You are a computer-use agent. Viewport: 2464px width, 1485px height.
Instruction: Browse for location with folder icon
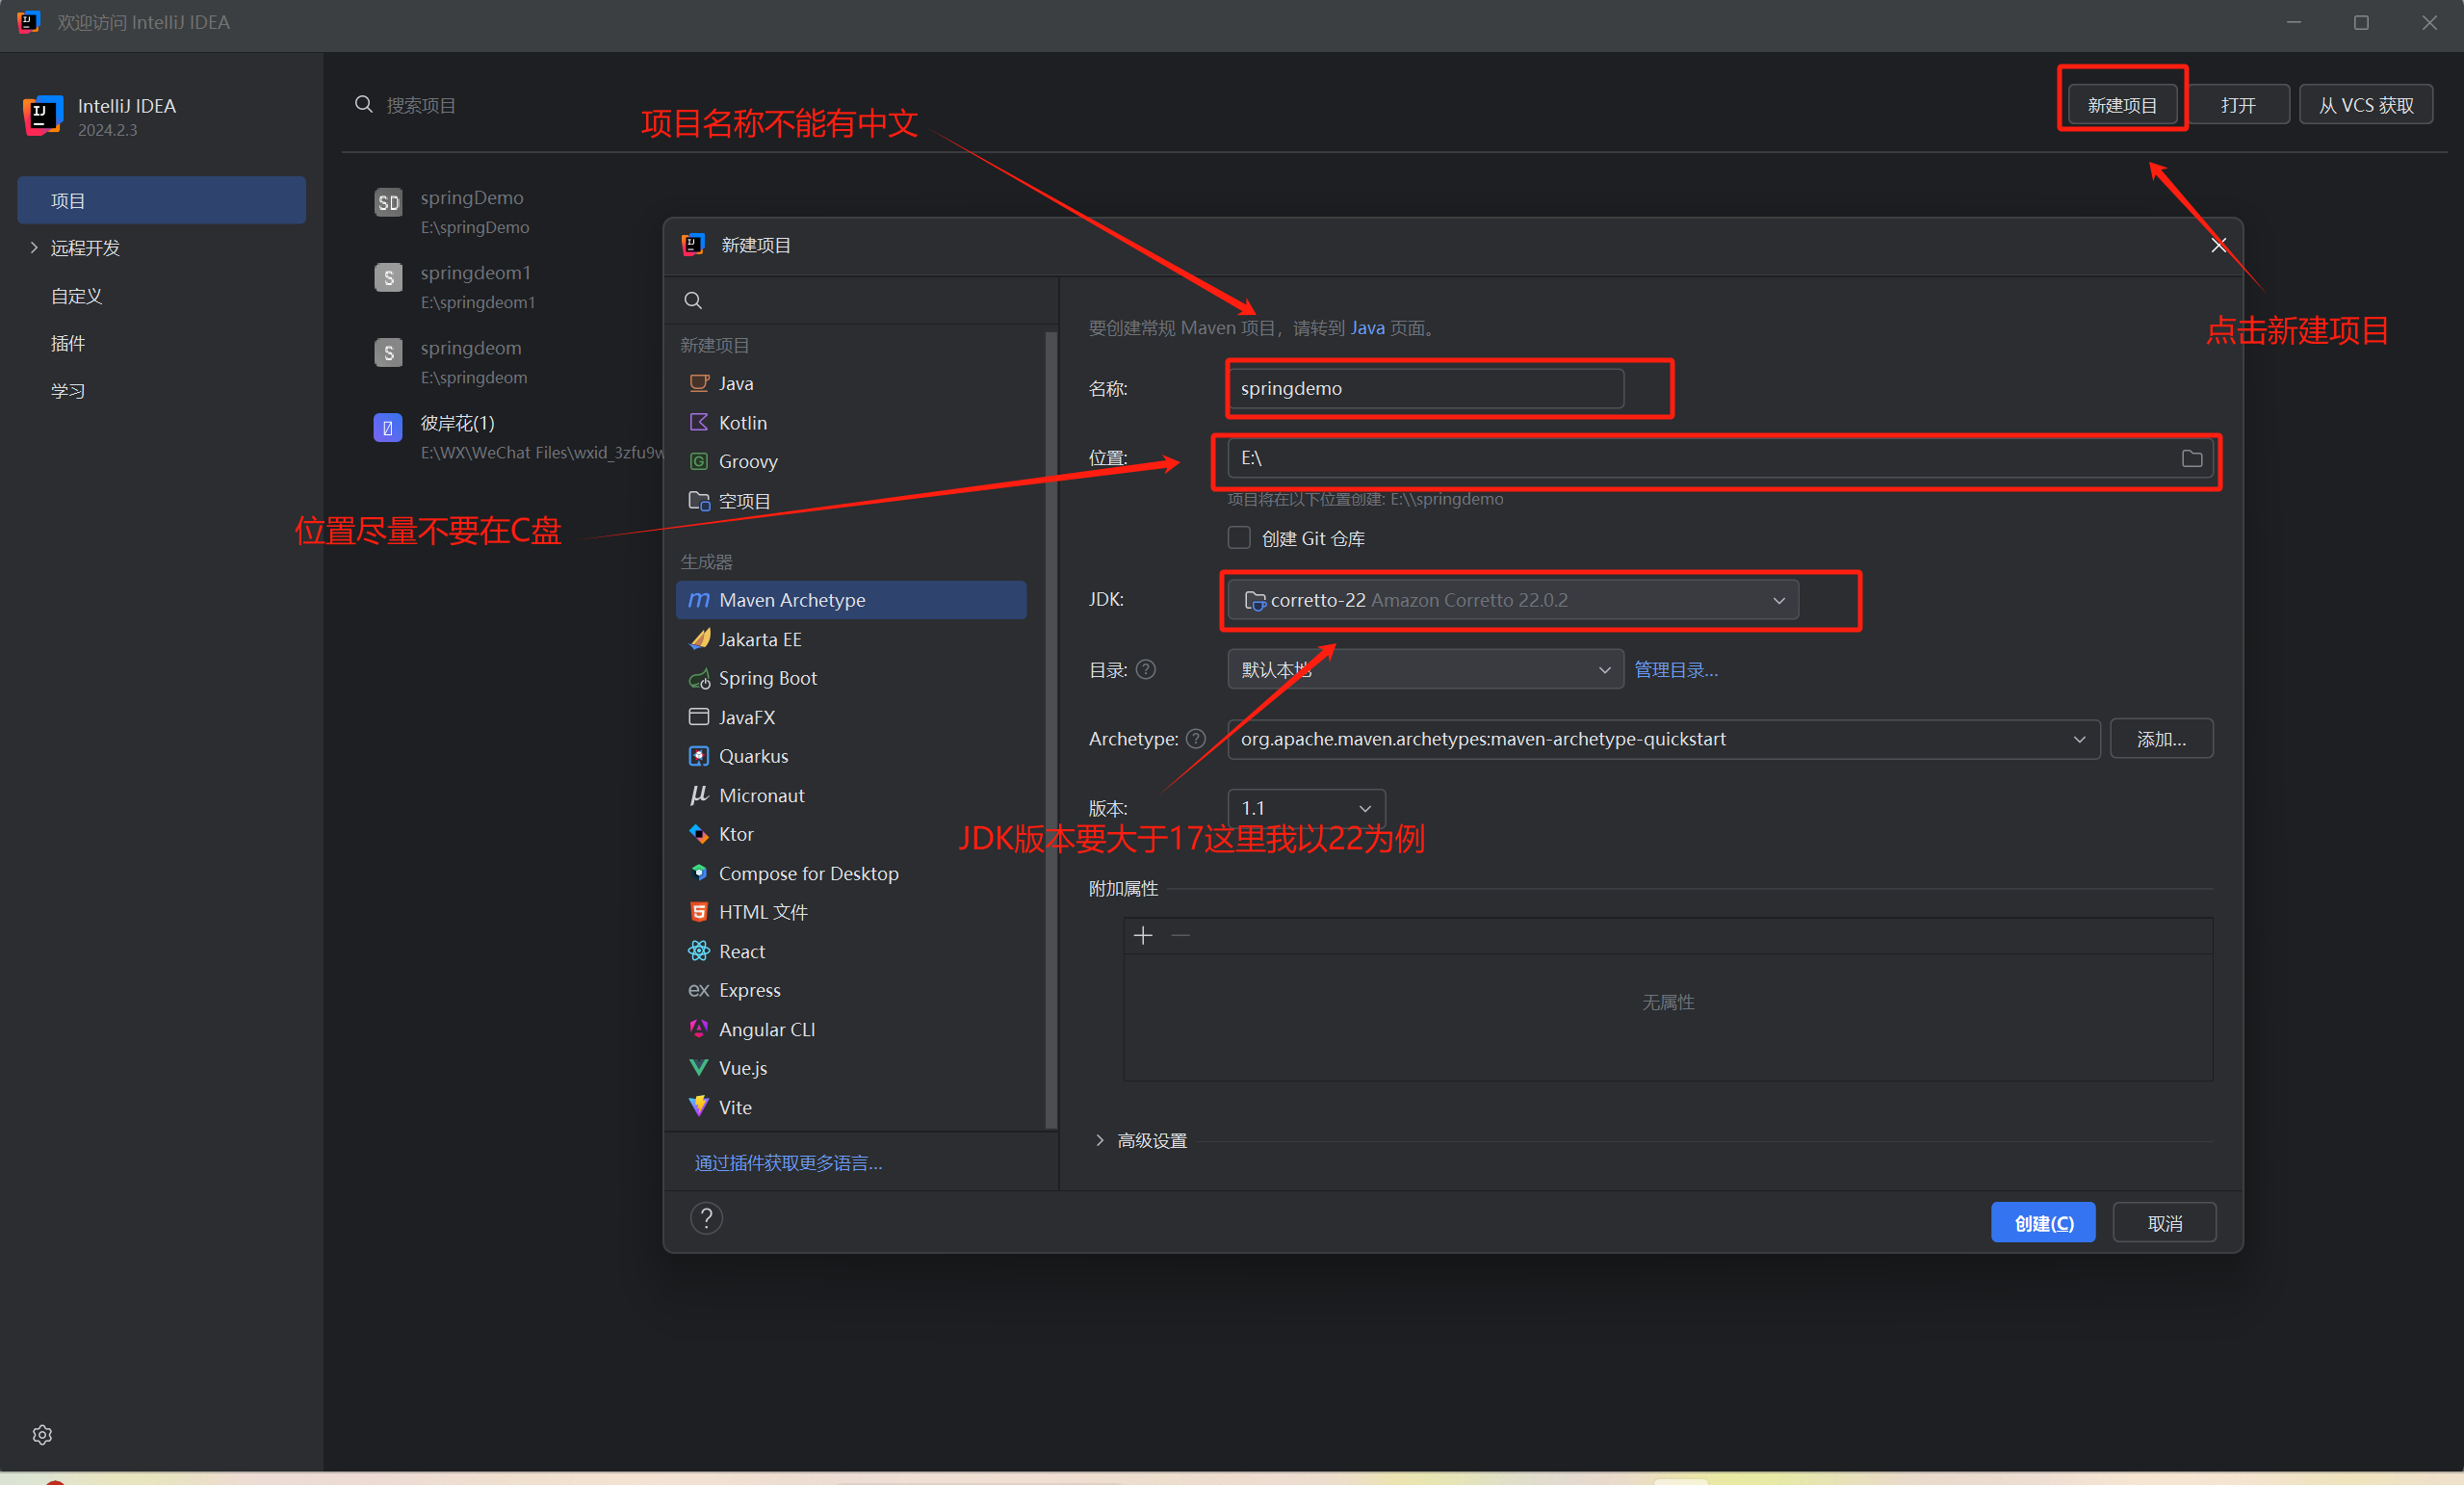pos(2192,458)
